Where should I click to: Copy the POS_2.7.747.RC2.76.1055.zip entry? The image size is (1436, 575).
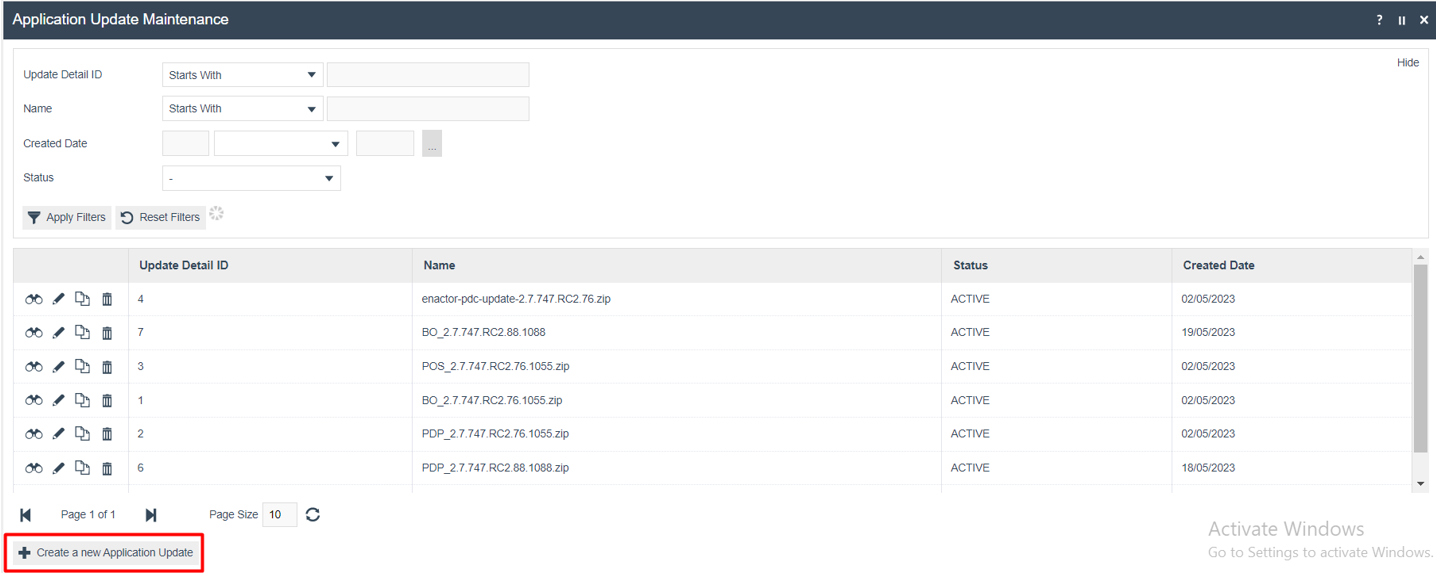[83, 366]
